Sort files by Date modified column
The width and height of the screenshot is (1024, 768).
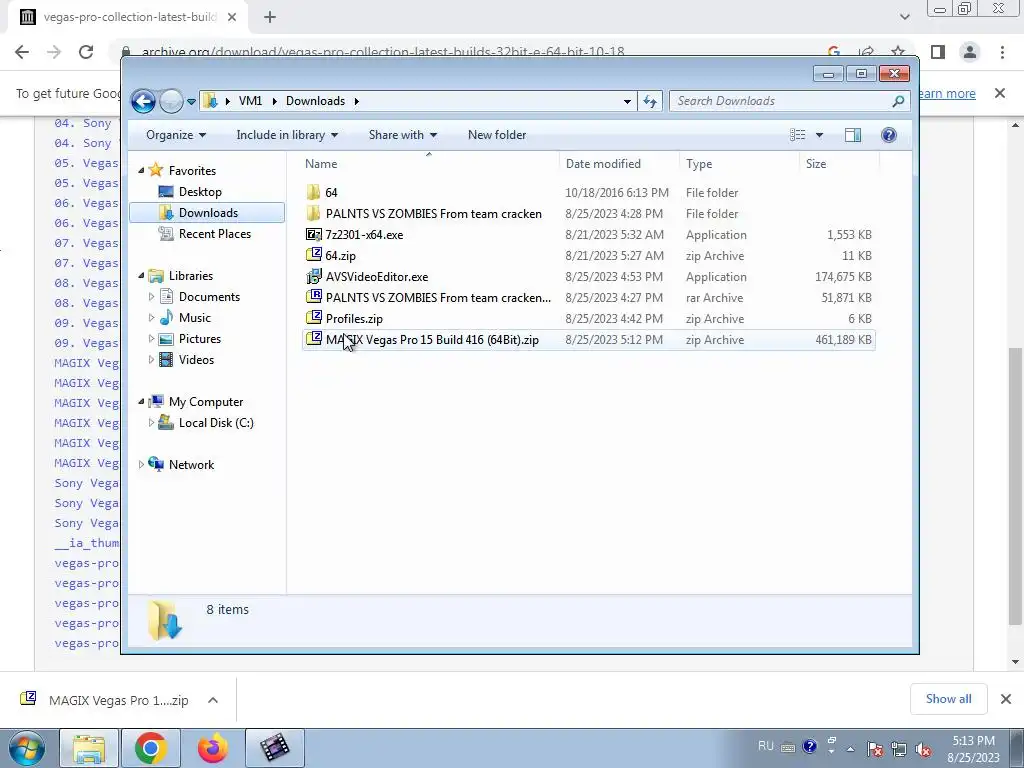coord(619,164)
